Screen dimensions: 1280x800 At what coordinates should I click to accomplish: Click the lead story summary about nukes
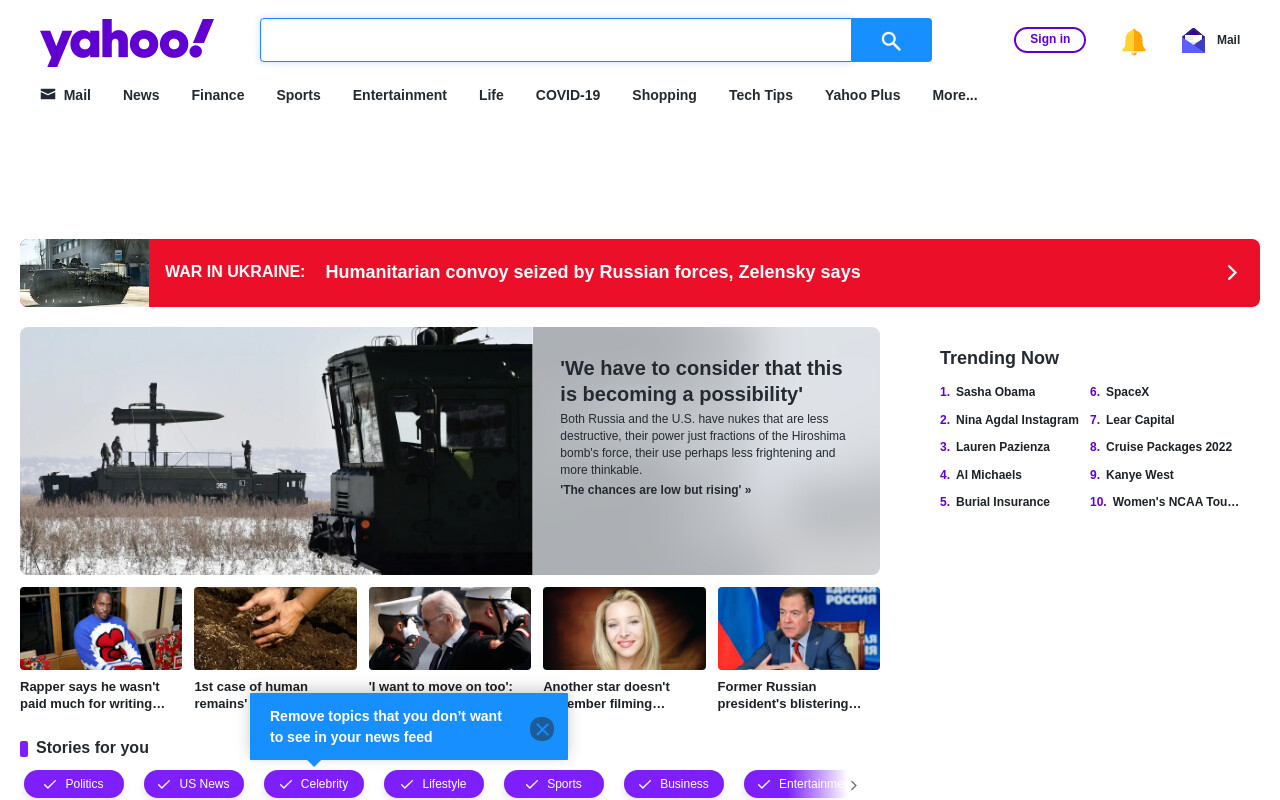(703, 445)
